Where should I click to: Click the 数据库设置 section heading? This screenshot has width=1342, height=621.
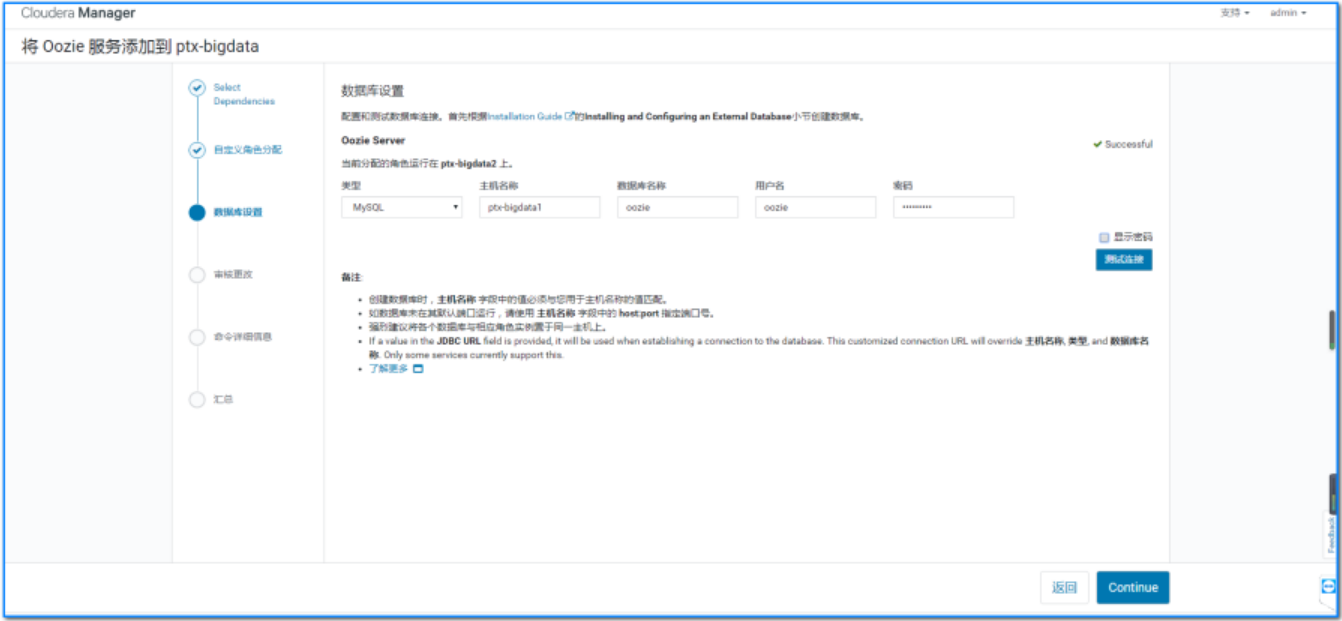tap(372, 91)
